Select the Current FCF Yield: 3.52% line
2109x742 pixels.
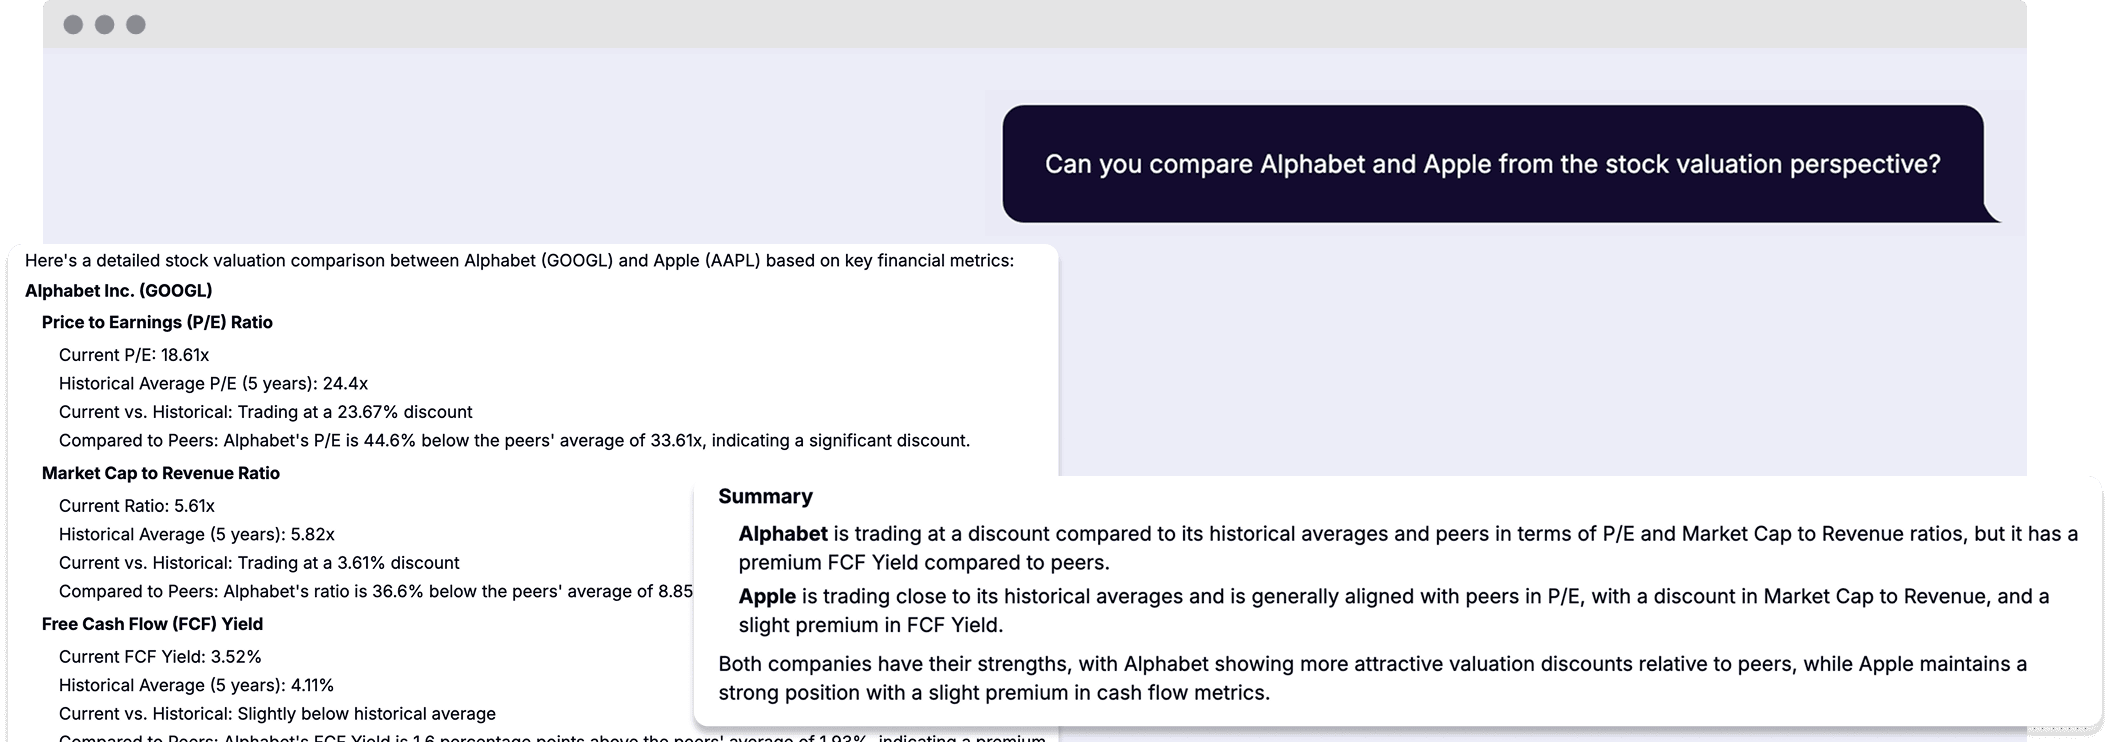pyautogui.click(x=160, y=657)
